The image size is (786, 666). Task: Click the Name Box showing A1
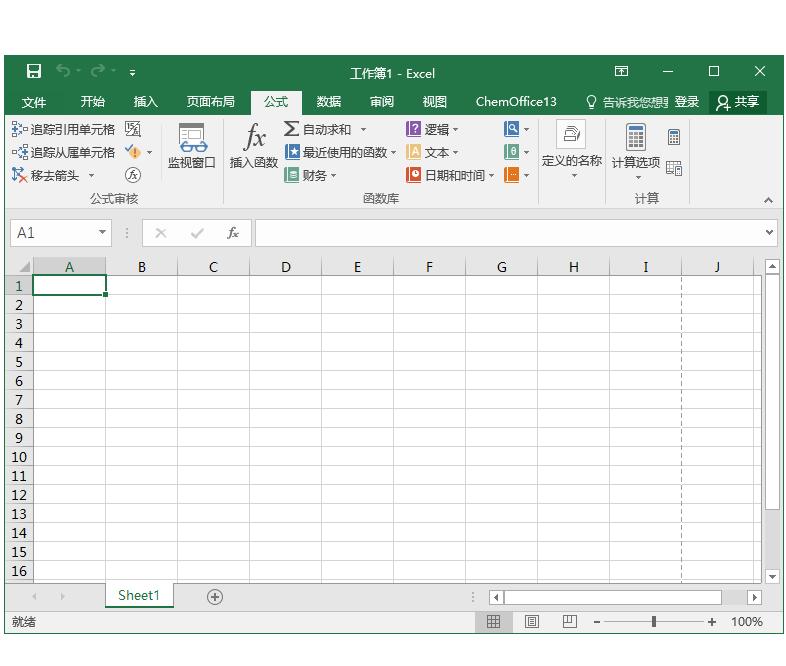[x=55, y=233]
